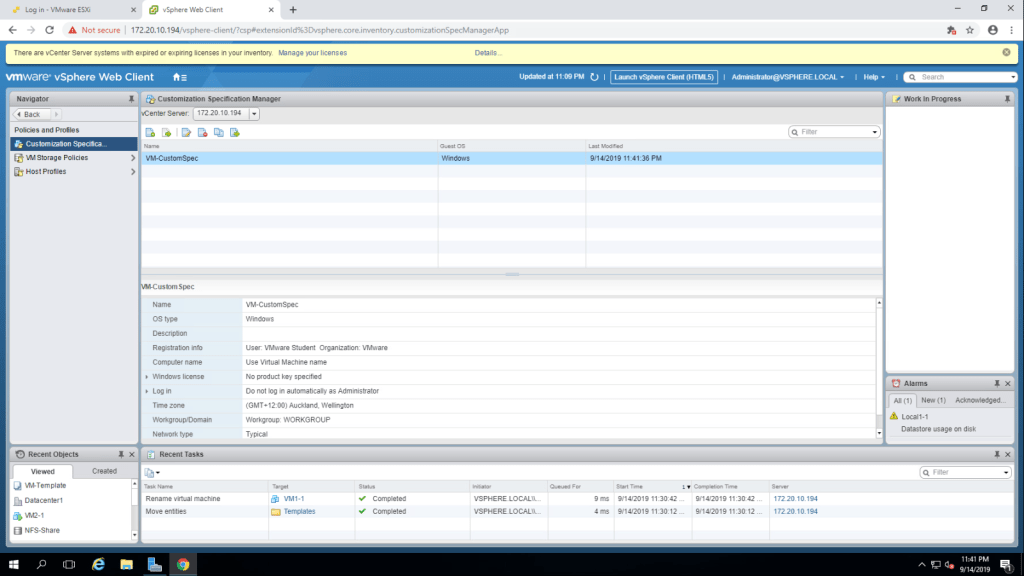
Task: Click the Manage your licenses link
Action: pyautogui.click(x=312, y=53)
